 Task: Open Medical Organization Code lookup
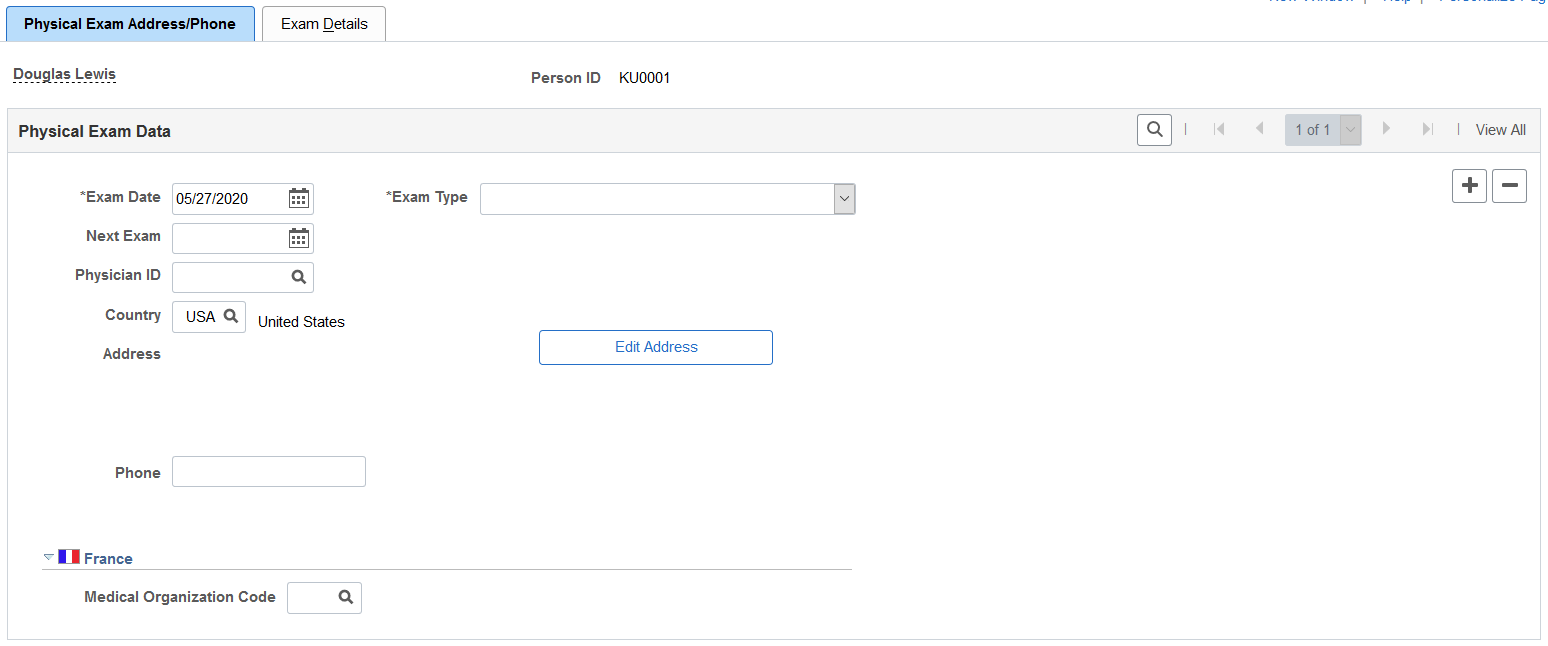coord(346,597)
